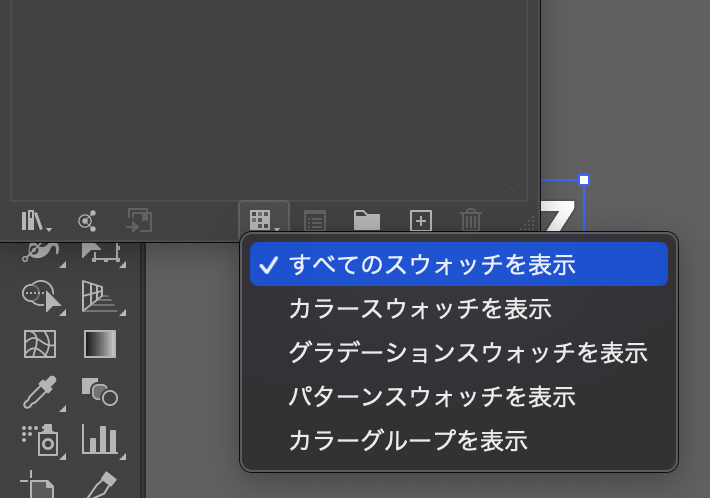Delete swatch with the trash icon
710x498 pixels.
(471, 220)
